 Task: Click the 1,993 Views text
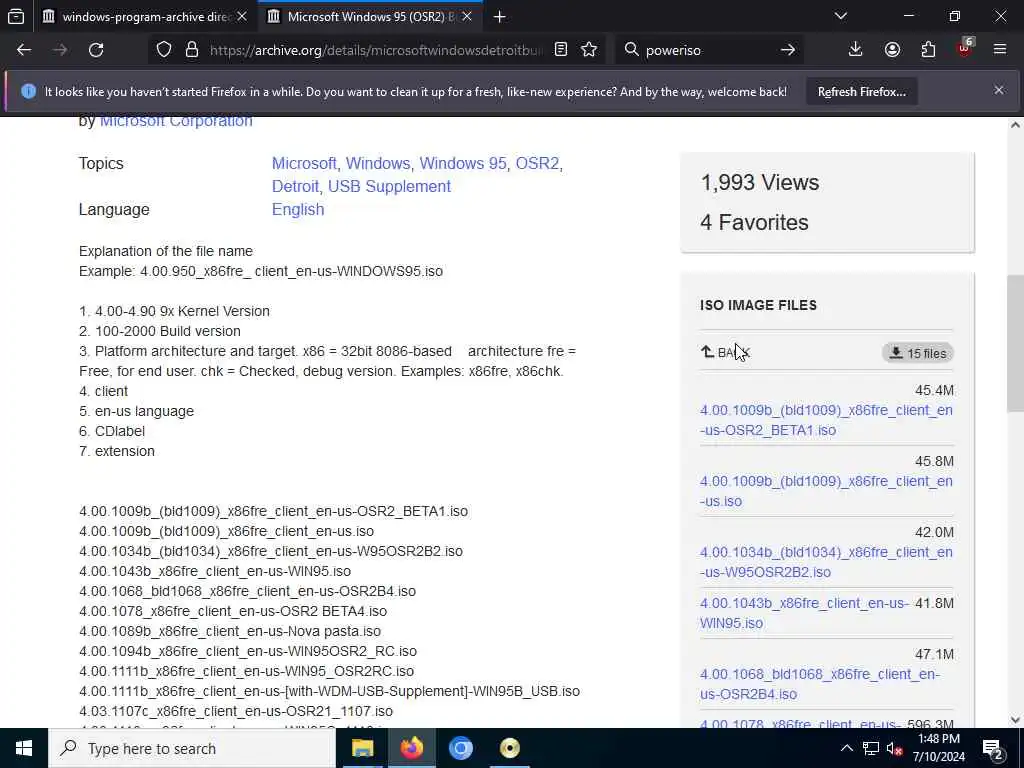(760, 183)
